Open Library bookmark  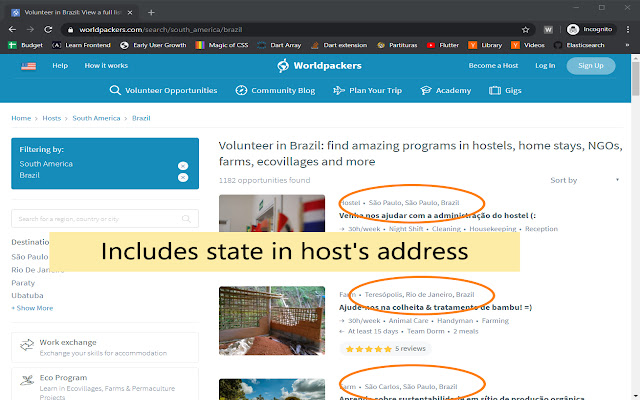tap(485, 45)
